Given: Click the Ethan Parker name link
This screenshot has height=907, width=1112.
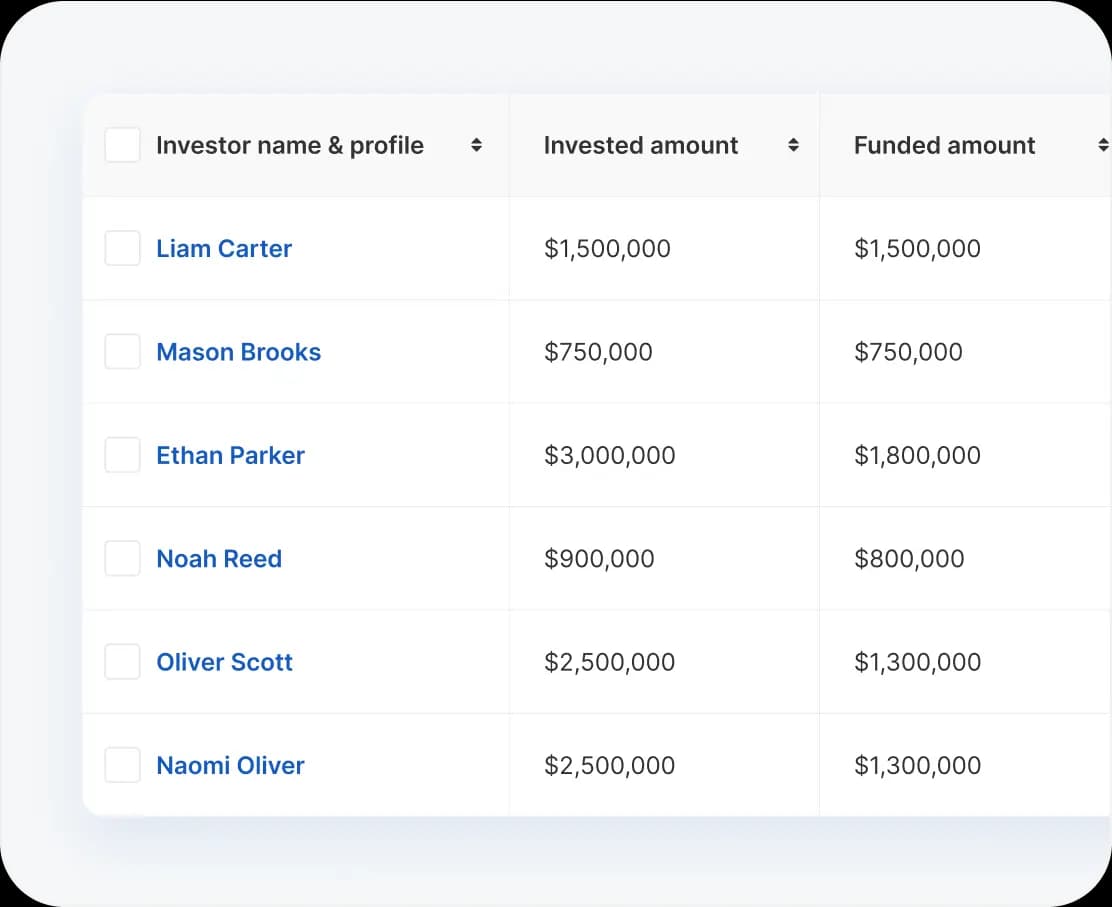Looking at the screenshot, I should coord(230,455).
